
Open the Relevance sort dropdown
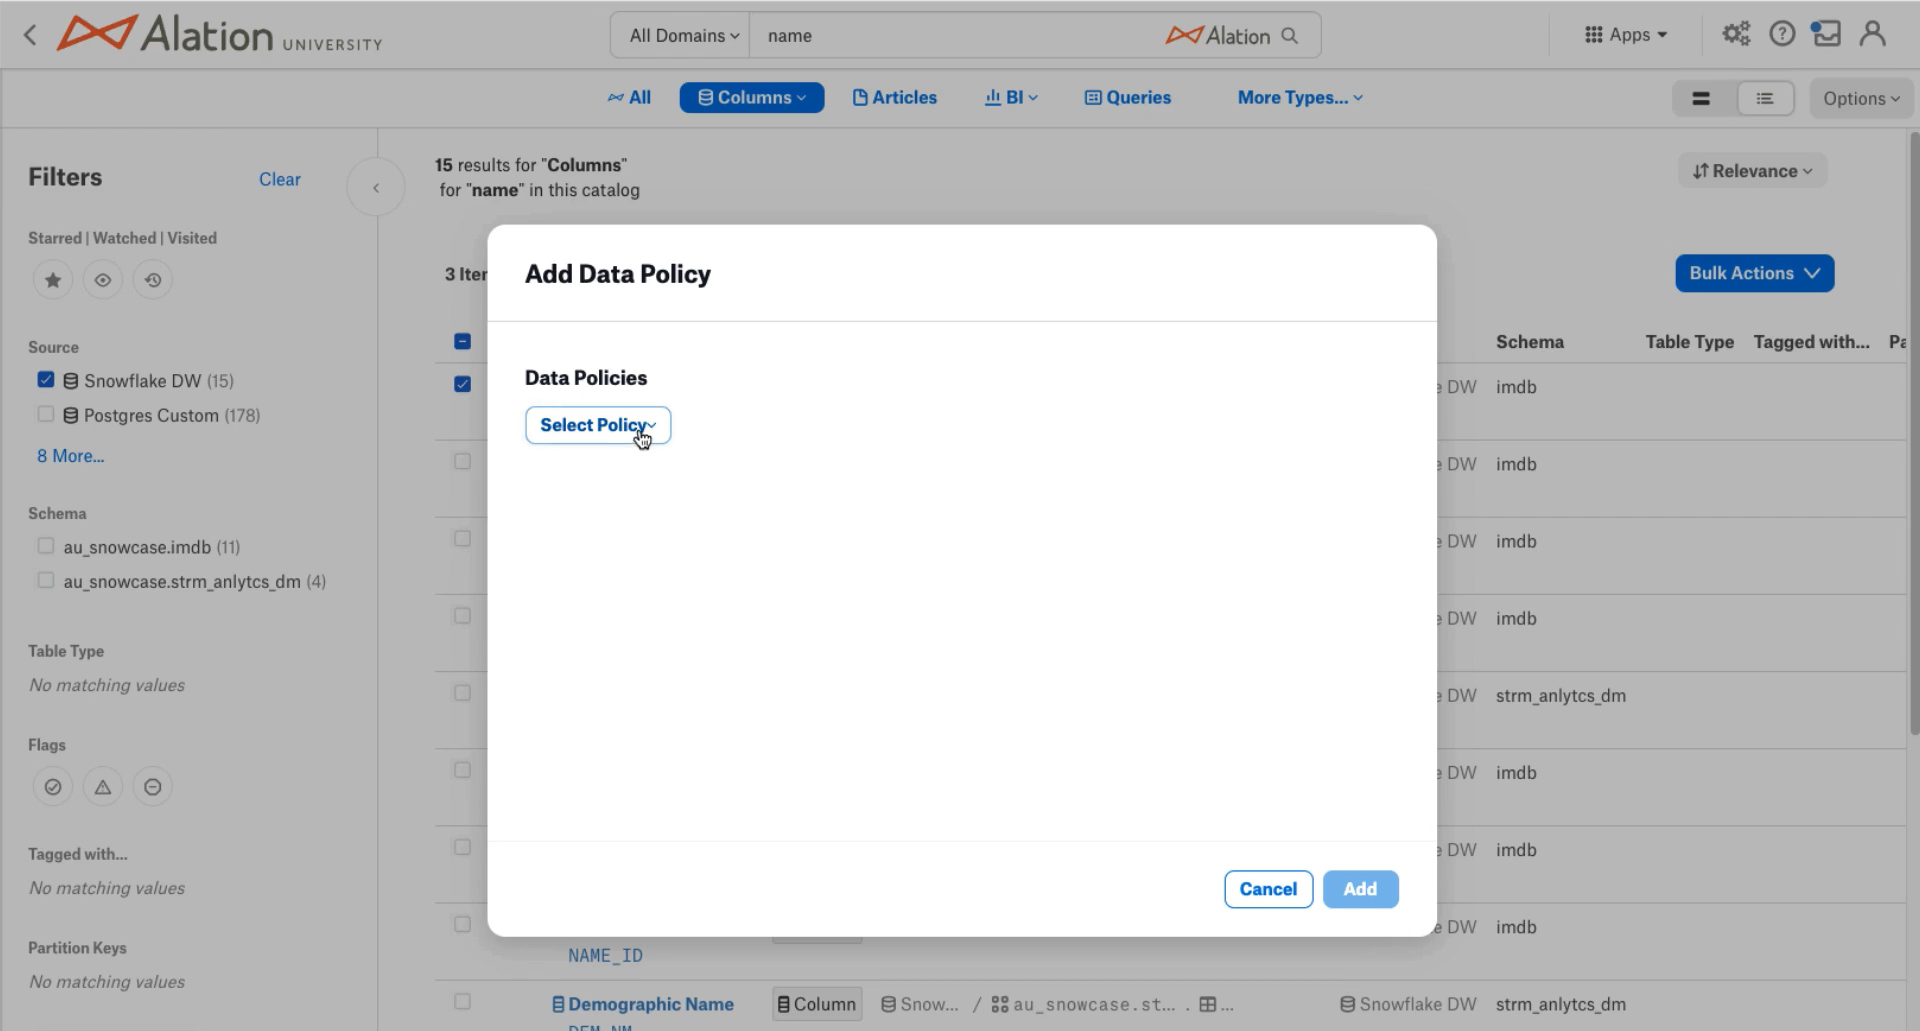pyautogui.click(x=1752, y=171)
